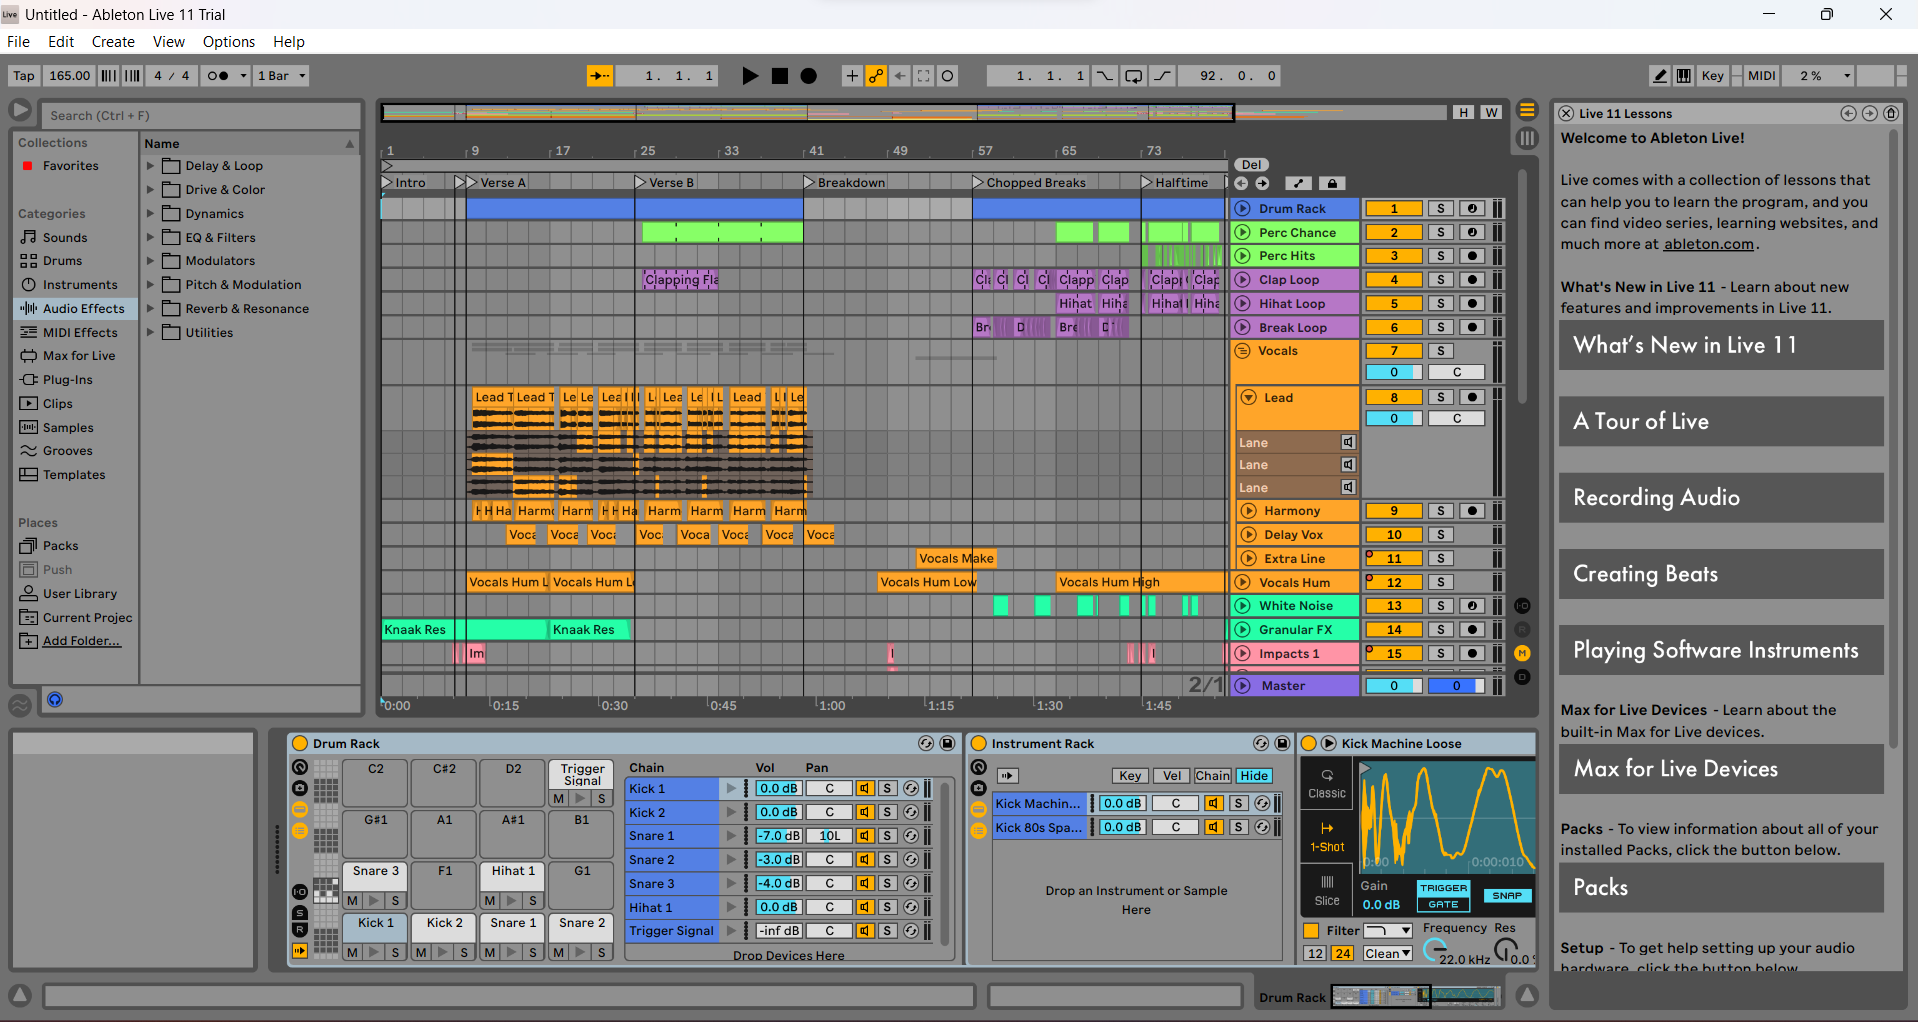Show or hide the Mixer section
The height and width of the screenshot is (1022, 1918).
[1522, 653]
